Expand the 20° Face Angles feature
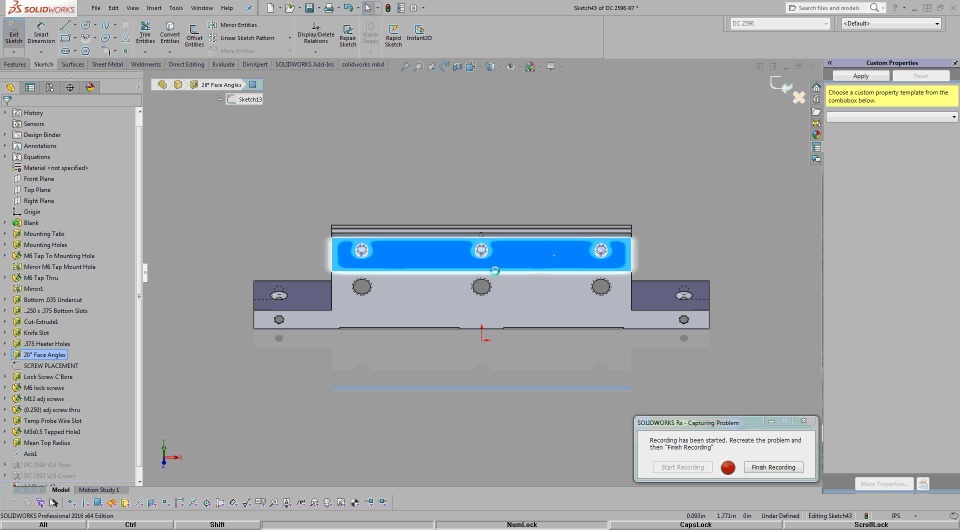960x530 pixels. [5, 355]
